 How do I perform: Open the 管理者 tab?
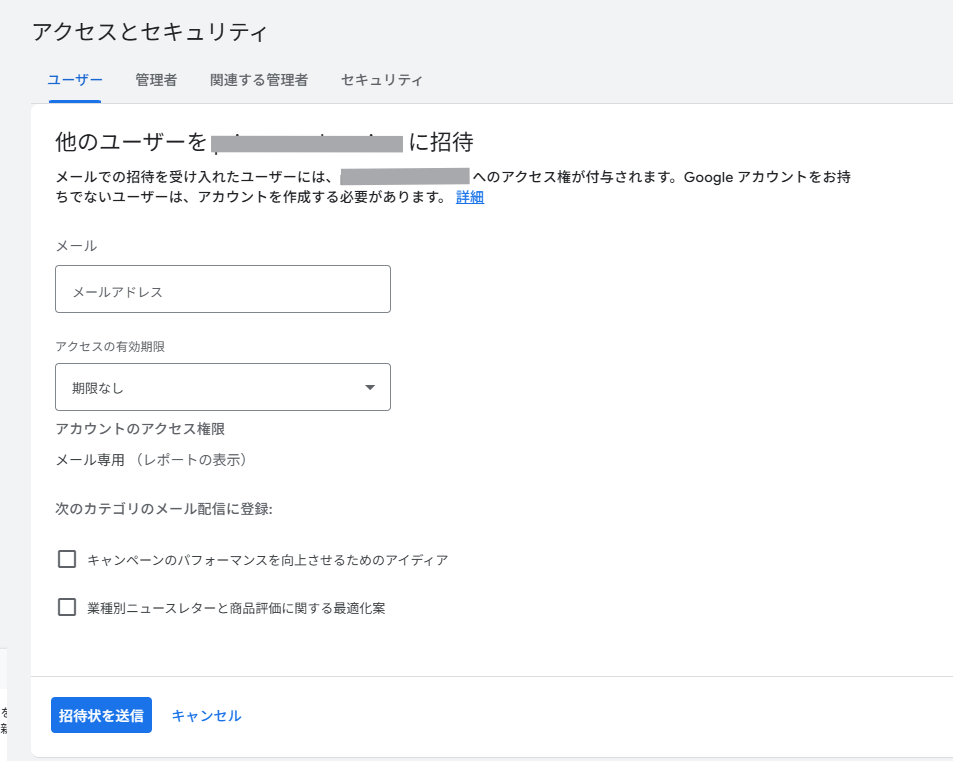tap(156, 80)
